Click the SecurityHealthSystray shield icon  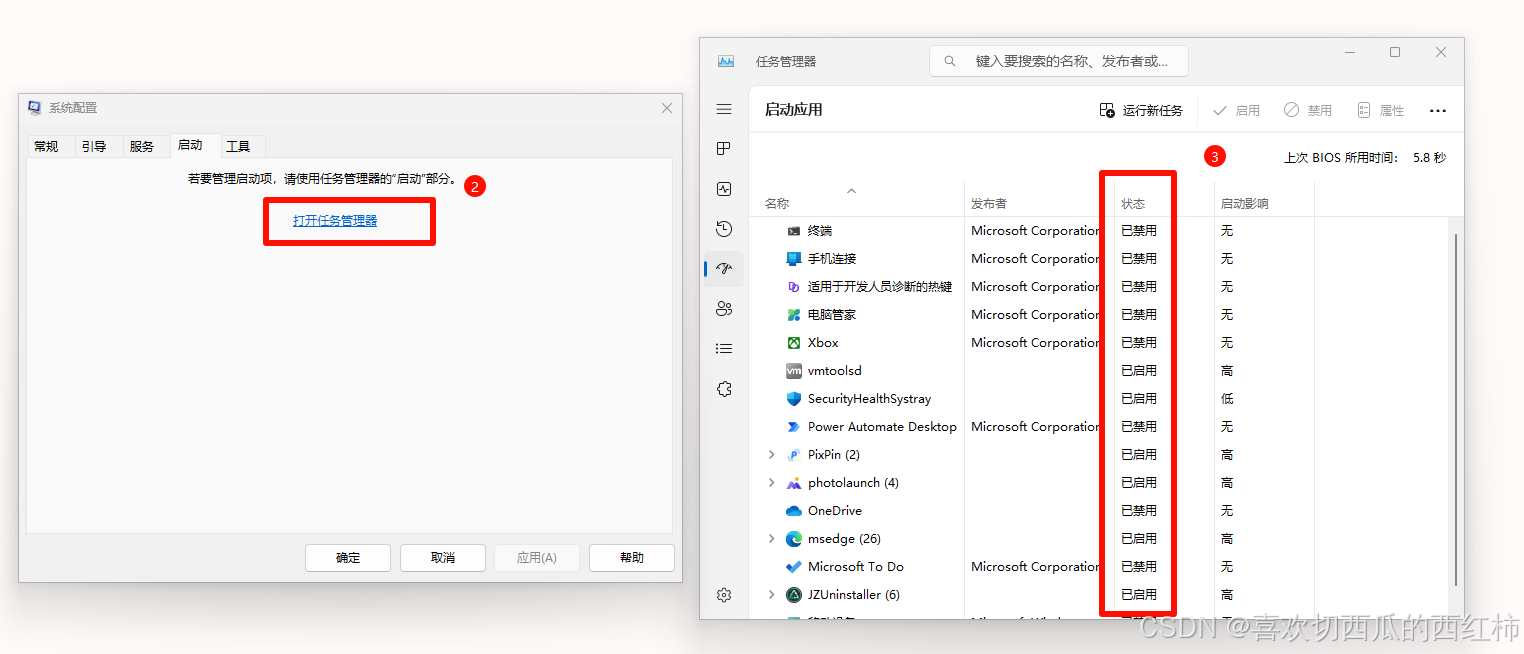pyautogui.click(x=794, y=399)
